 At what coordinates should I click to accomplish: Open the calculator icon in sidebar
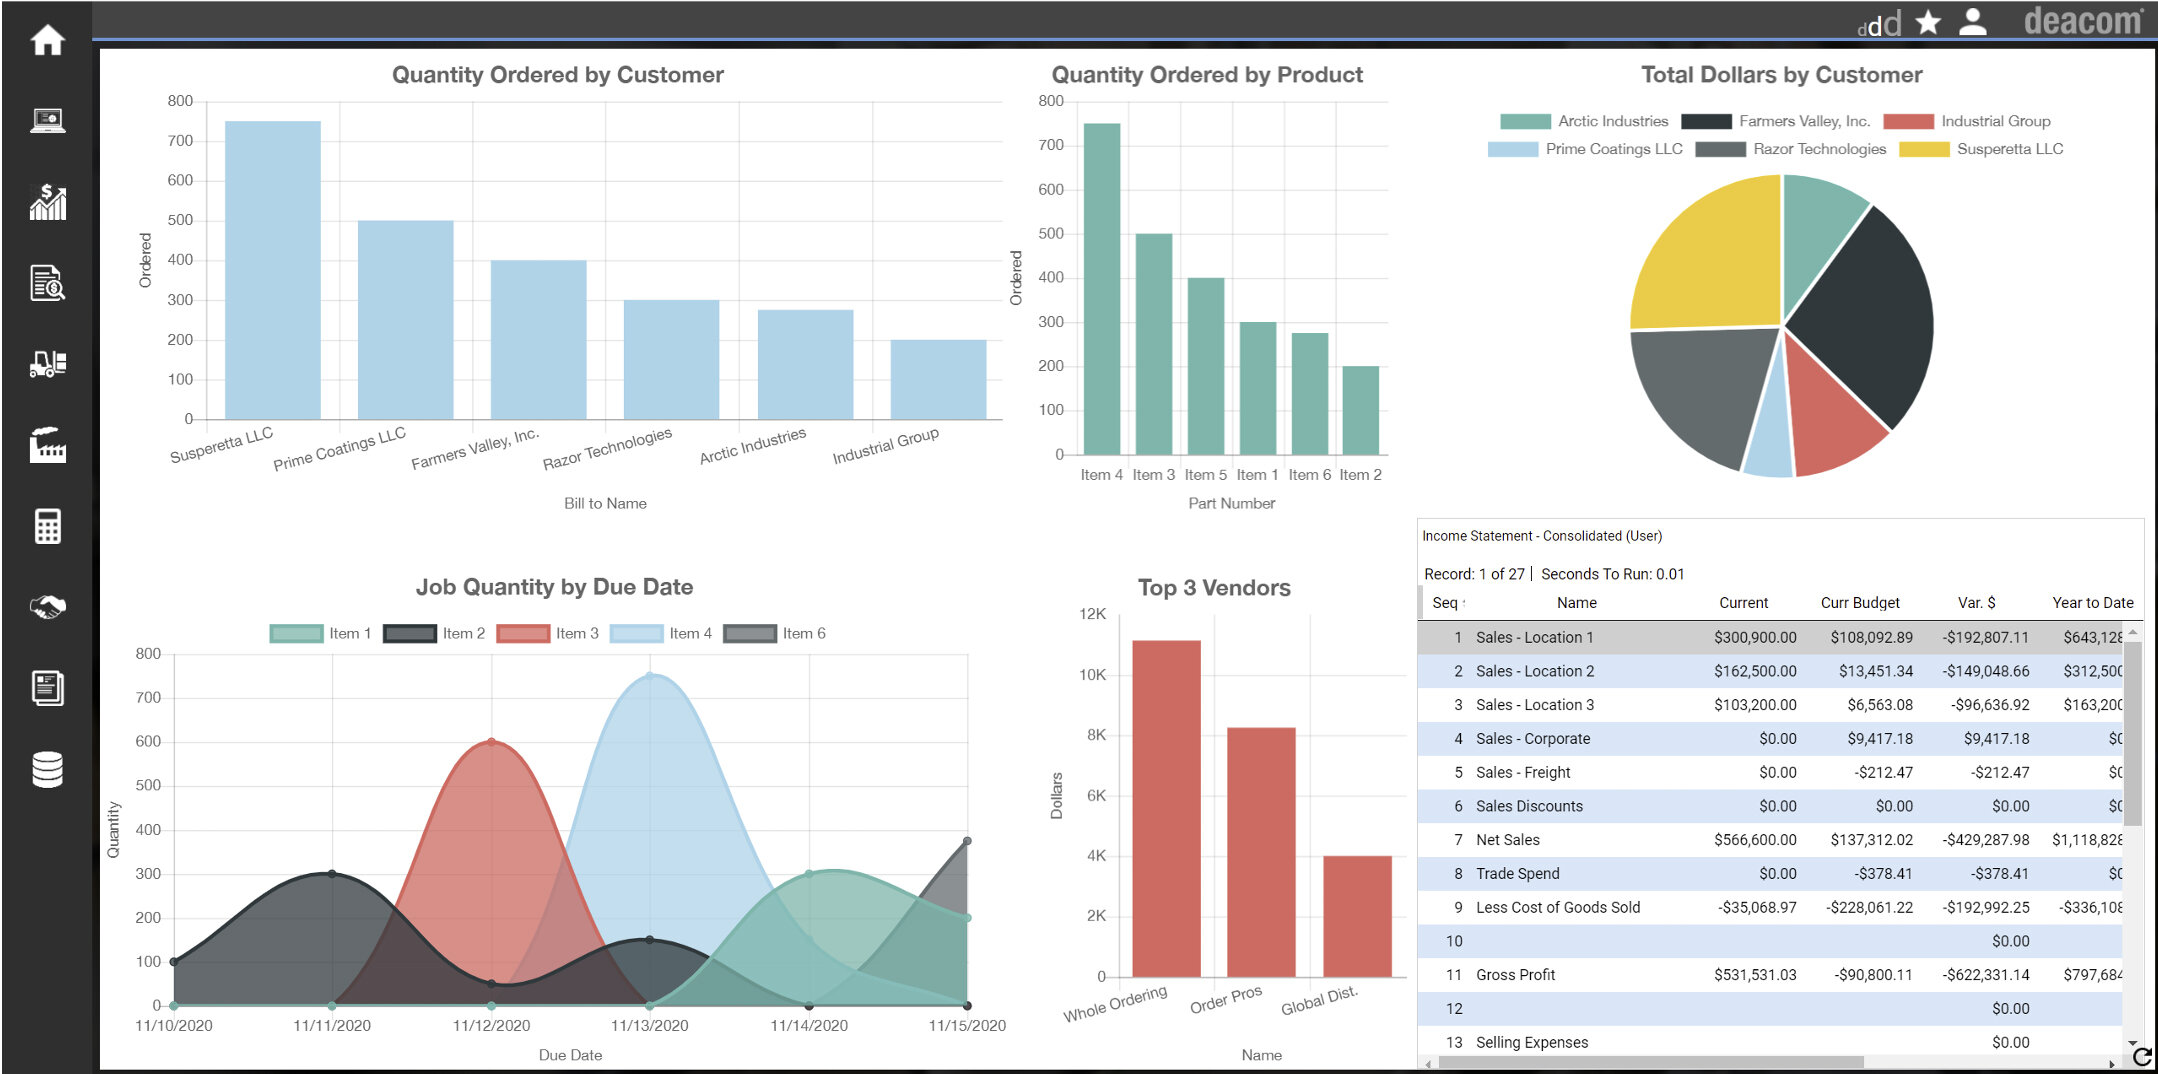click(47, 526)
